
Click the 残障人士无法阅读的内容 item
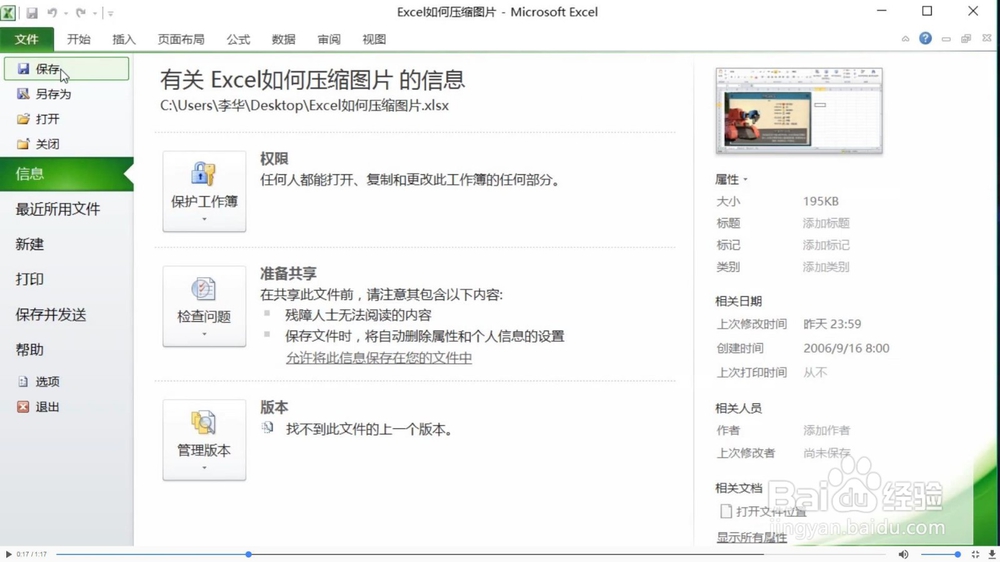click(x=358, y=315)
